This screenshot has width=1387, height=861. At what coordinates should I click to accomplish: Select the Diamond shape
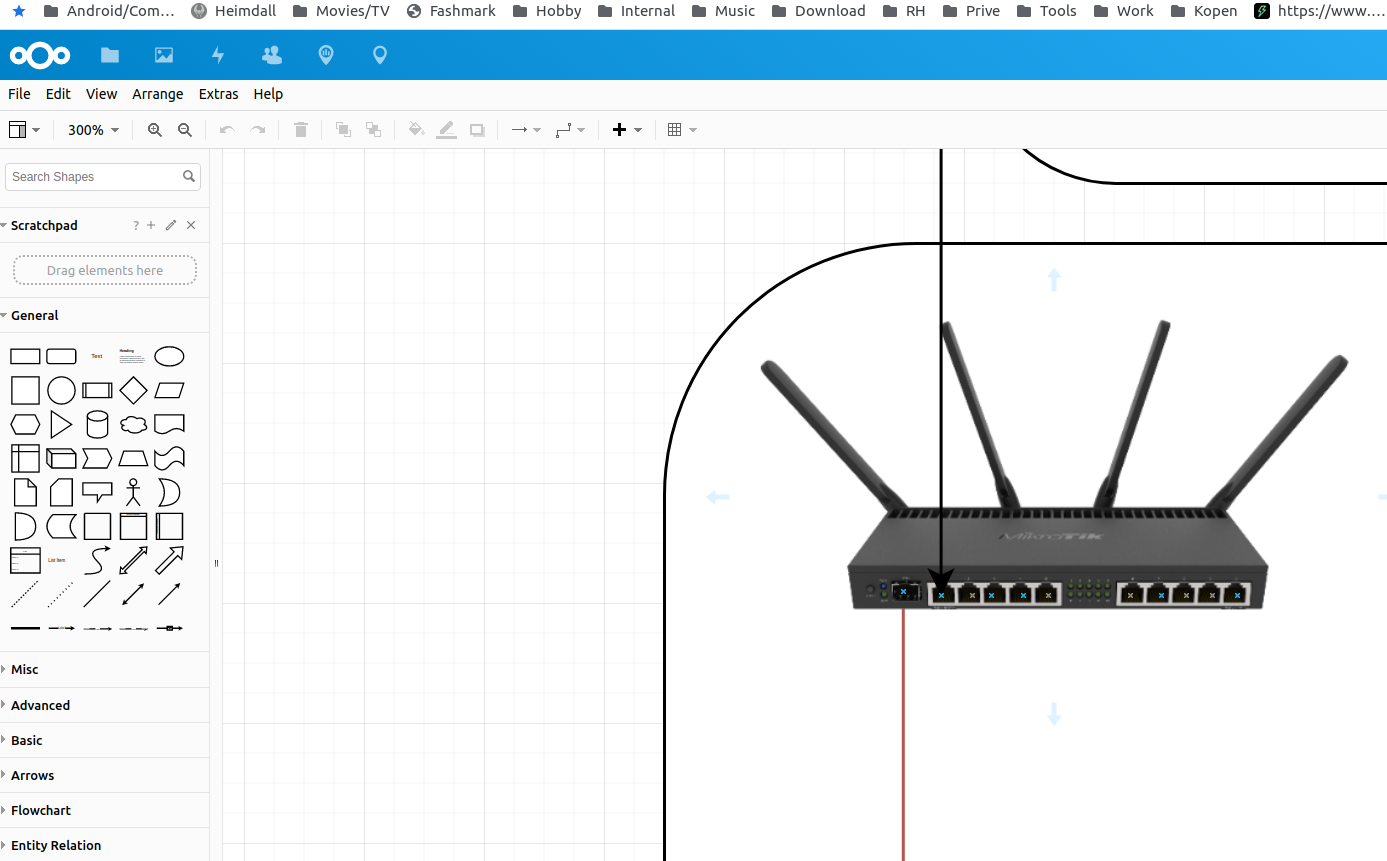click(x=133, y=390)
